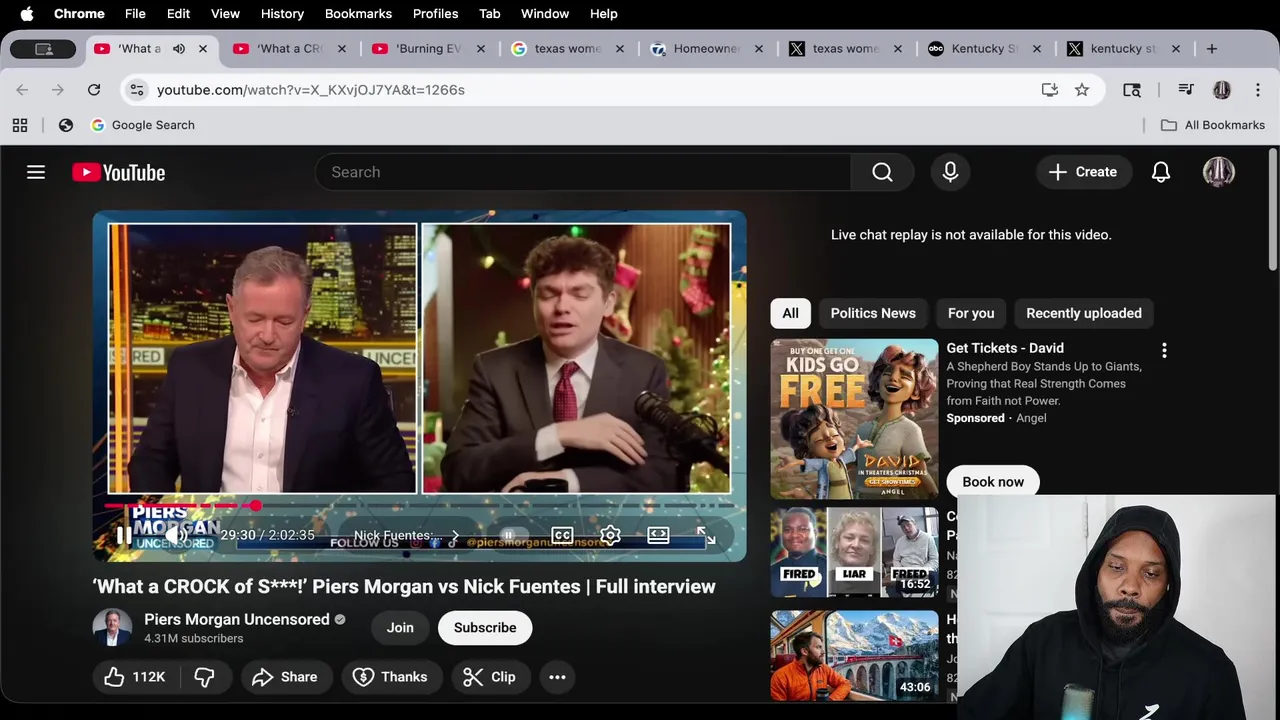Expand the 'Nick Fuentes:' chapter chevron

click(455, 536)
